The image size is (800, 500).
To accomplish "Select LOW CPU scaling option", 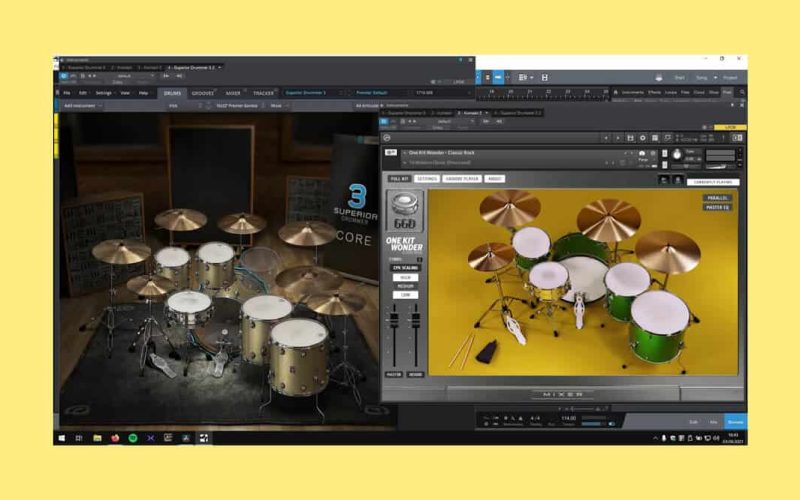I will (405, 295).
